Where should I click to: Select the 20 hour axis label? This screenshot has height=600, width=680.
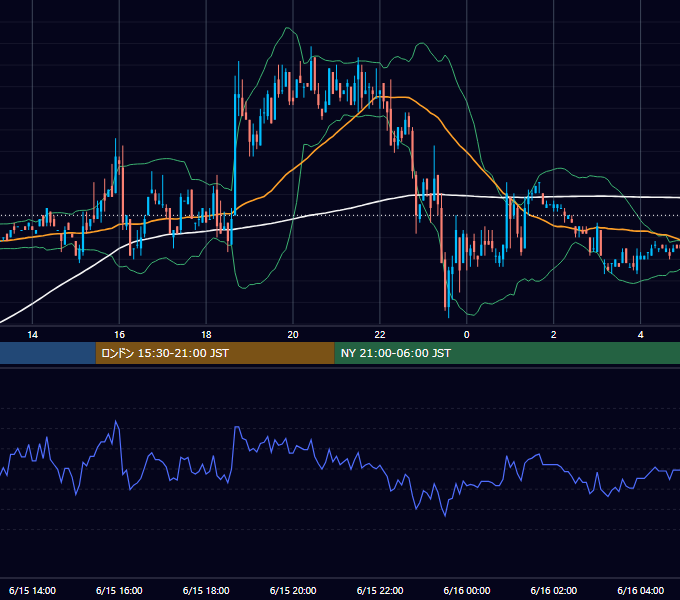293,335
